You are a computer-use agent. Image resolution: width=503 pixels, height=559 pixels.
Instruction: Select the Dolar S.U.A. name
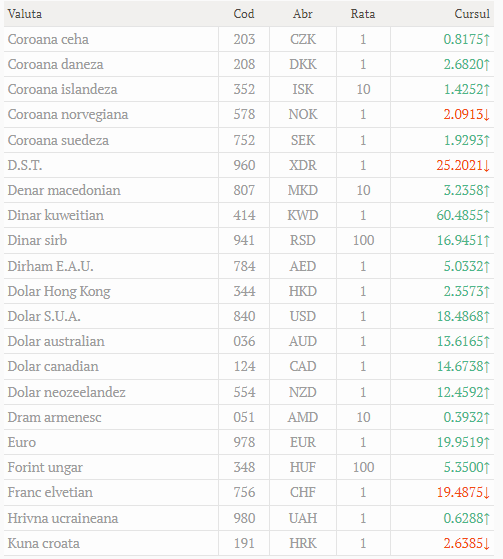point(44,316)
